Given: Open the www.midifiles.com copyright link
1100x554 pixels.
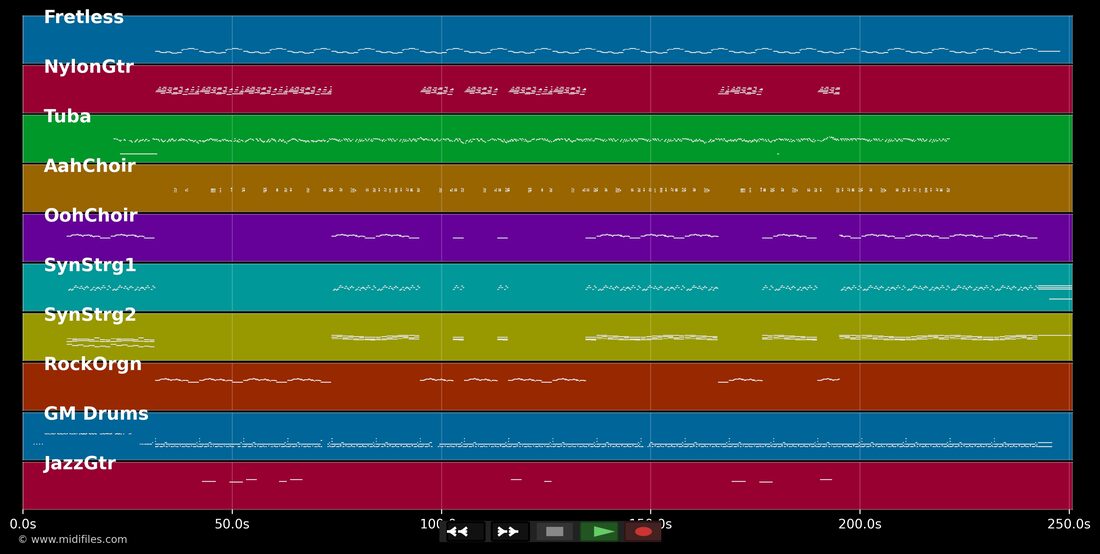Looking at the screenshot, I should 73,539.
